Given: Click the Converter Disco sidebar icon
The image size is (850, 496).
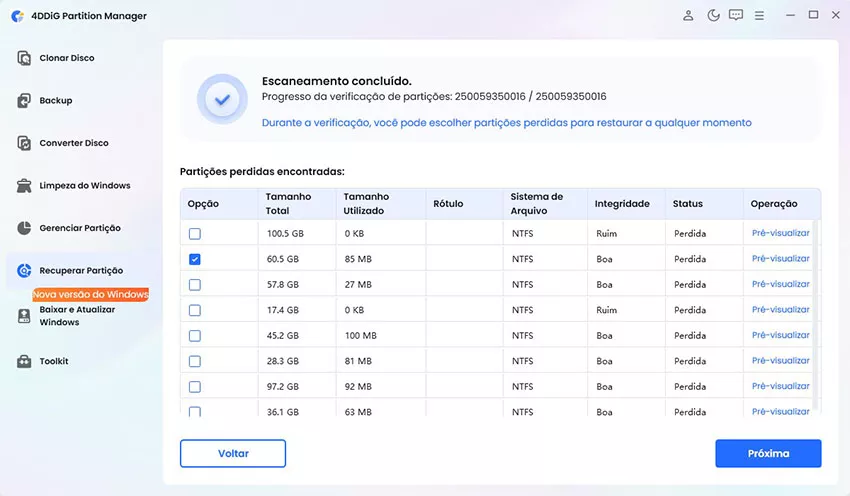Looking at the screenshot, I should point(24,143).
